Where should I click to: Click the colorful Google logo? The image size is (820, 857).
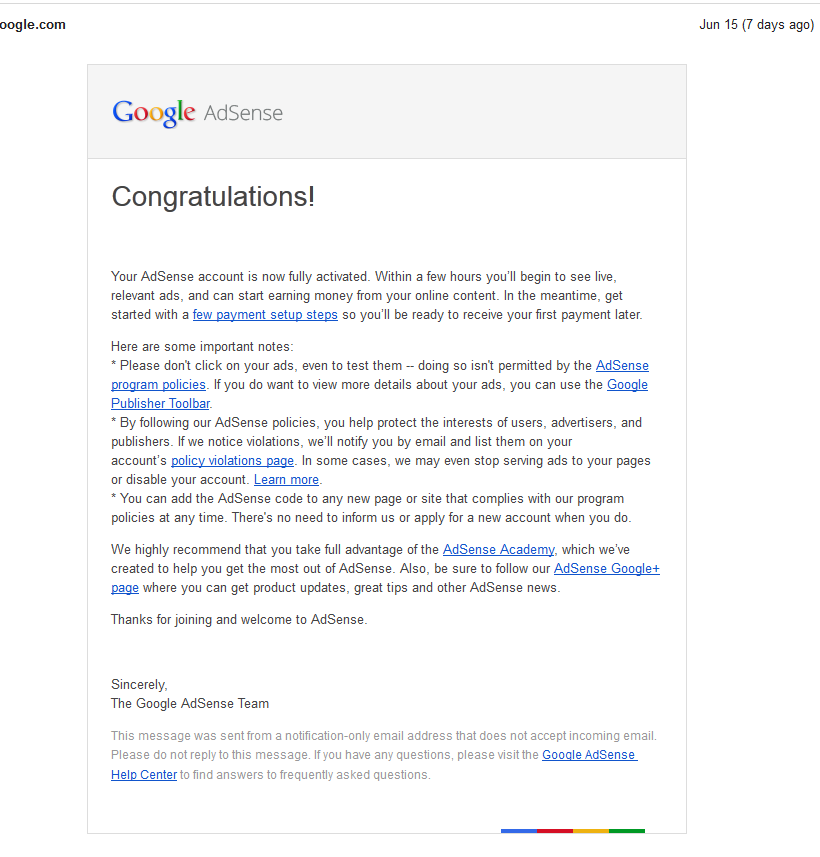tap(154, 113)
